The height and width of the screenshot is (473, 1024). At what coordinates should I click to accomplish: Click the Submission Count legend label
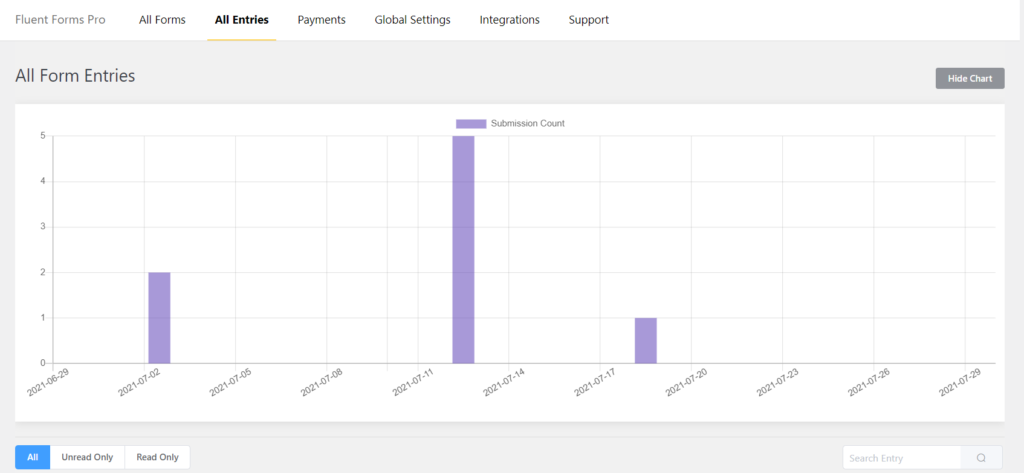click(527, 124)
